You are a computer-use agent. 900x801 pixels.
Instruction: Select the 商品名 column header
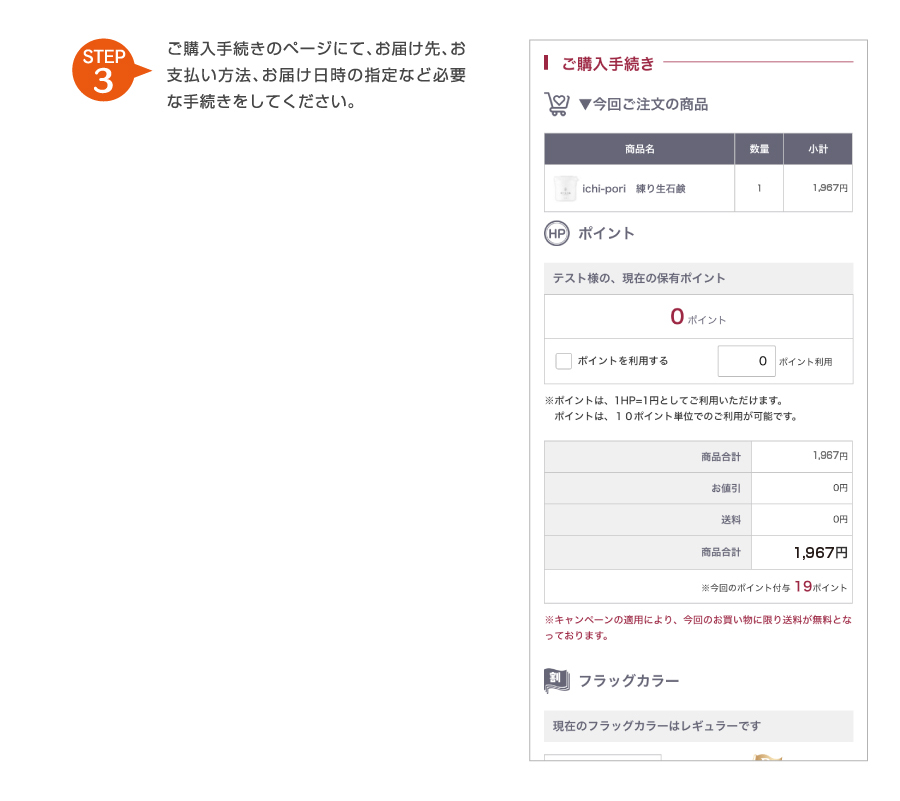coord(639,149)
